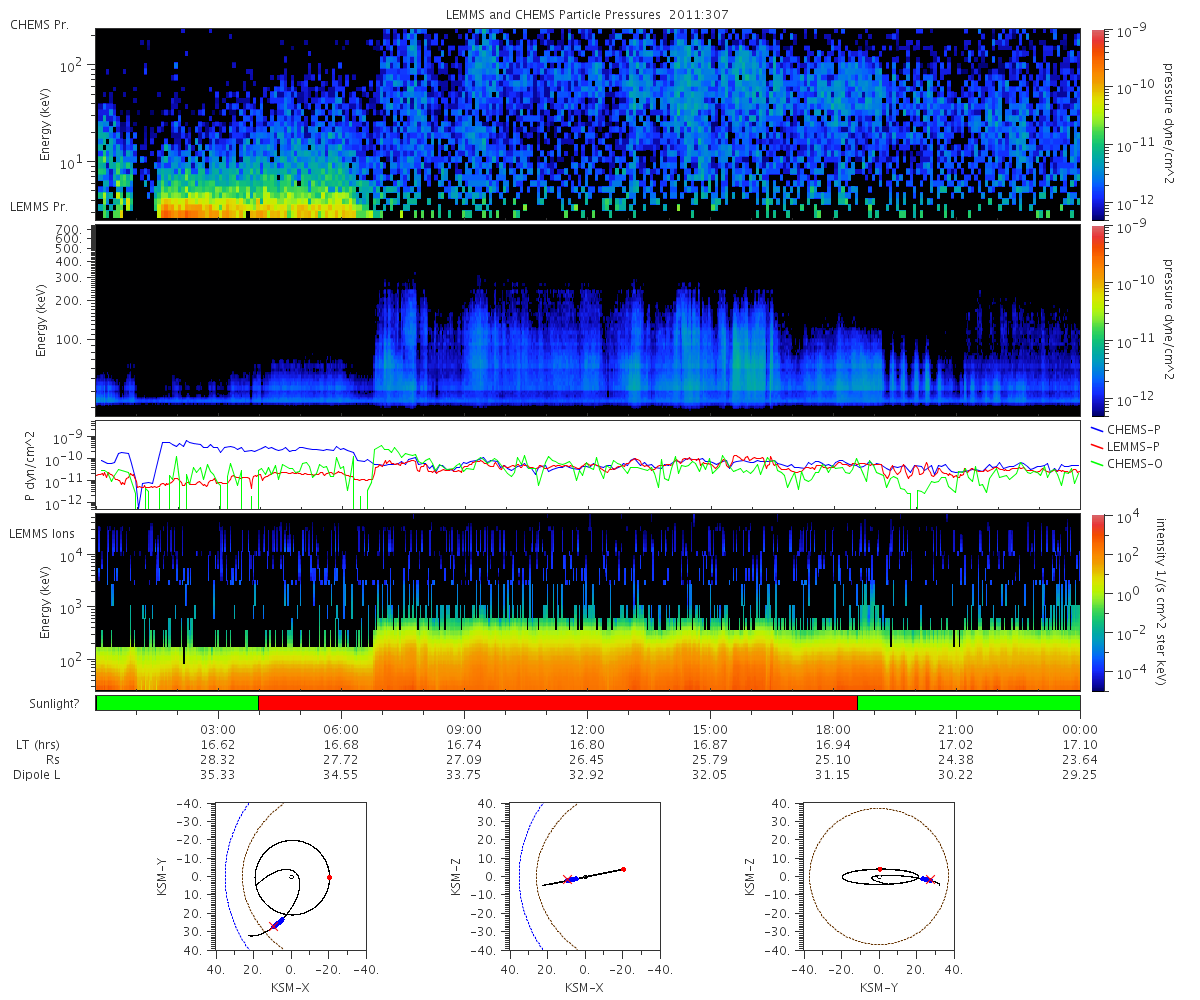The image size is (1200, 1000).
Task: Select the "CHEMS Pr." panel label
Action: [x=39, y=24]
